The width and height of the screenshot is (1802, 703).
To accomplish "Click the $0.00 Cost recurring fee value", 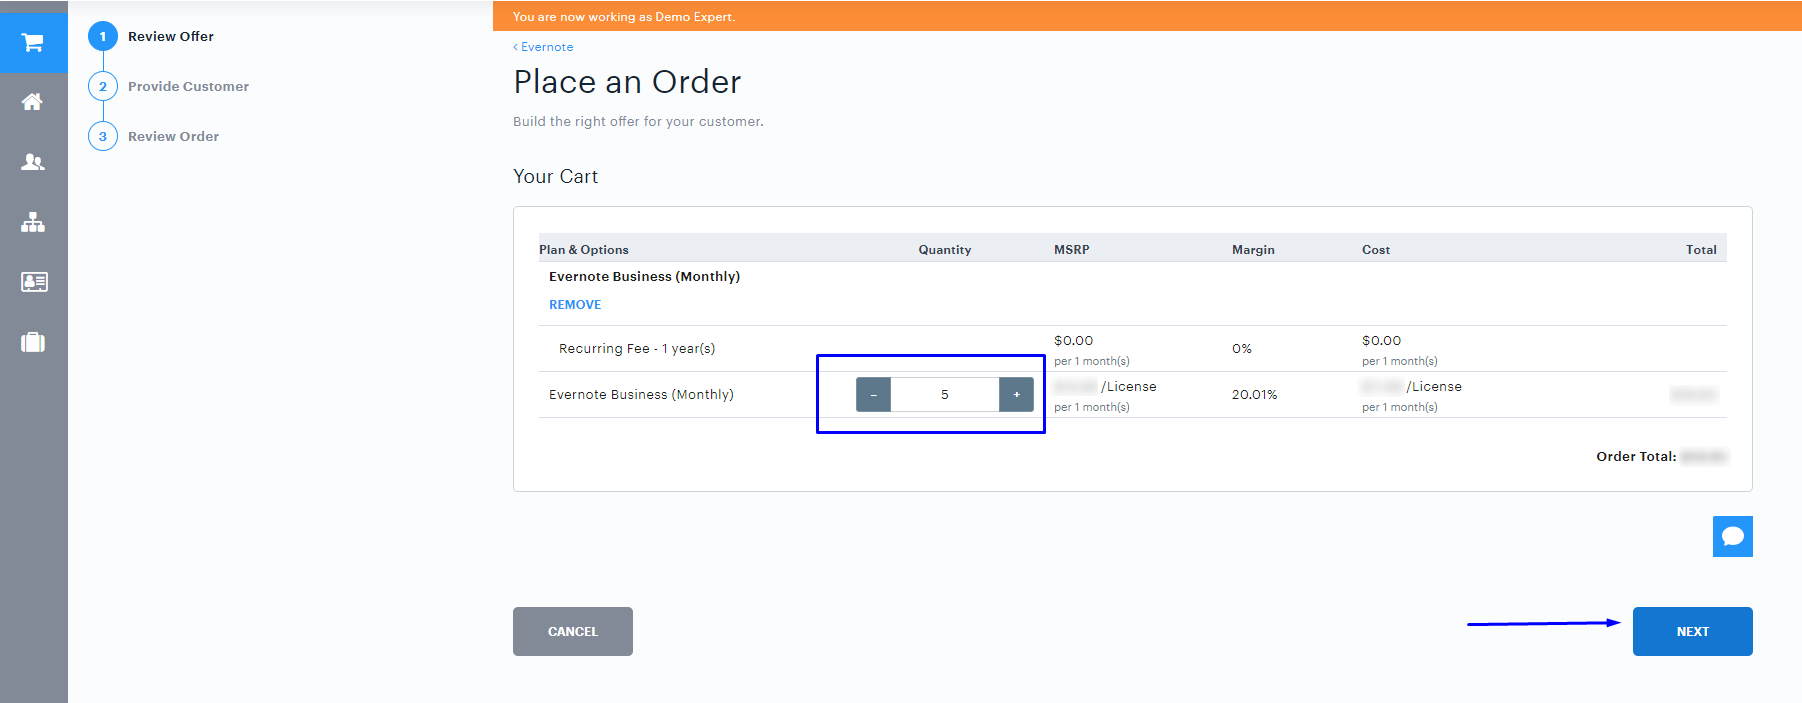I will click(1382, 341).
